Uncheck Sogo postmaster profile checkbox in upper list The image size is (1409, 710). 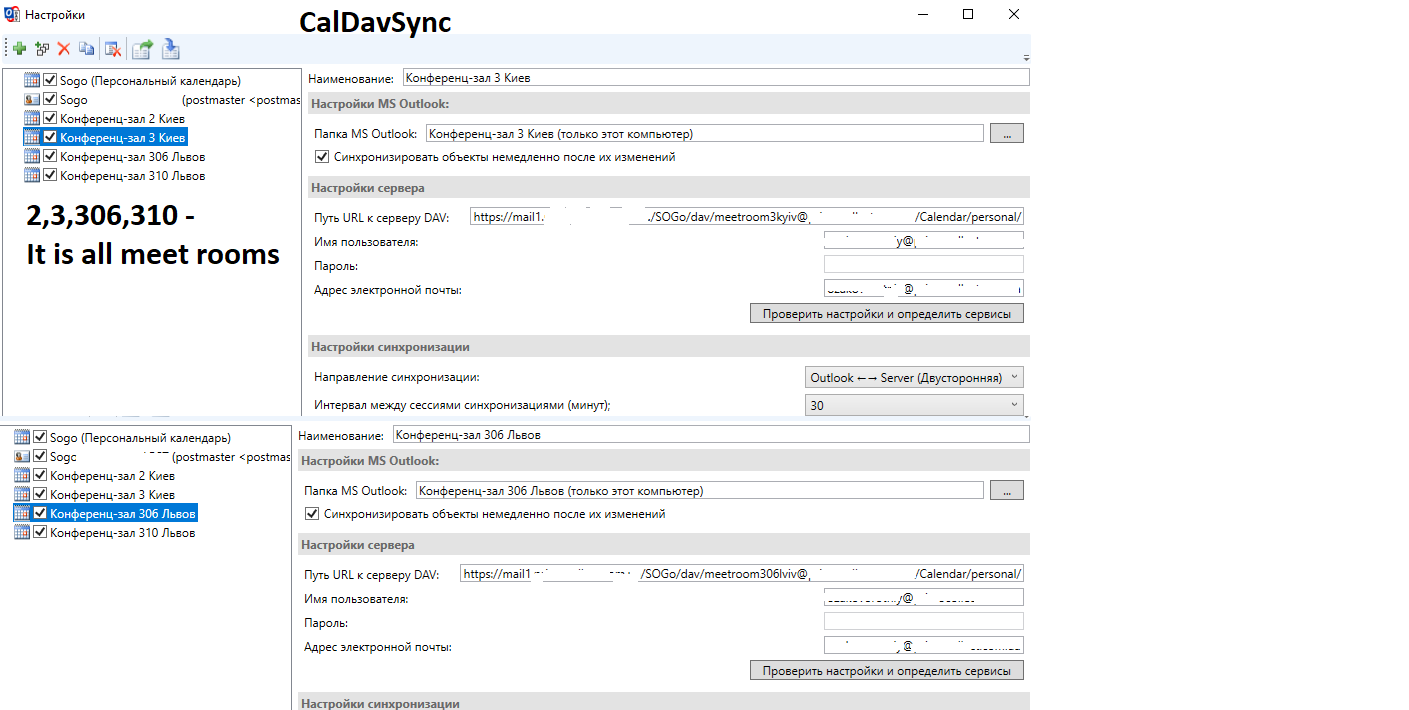50,99
